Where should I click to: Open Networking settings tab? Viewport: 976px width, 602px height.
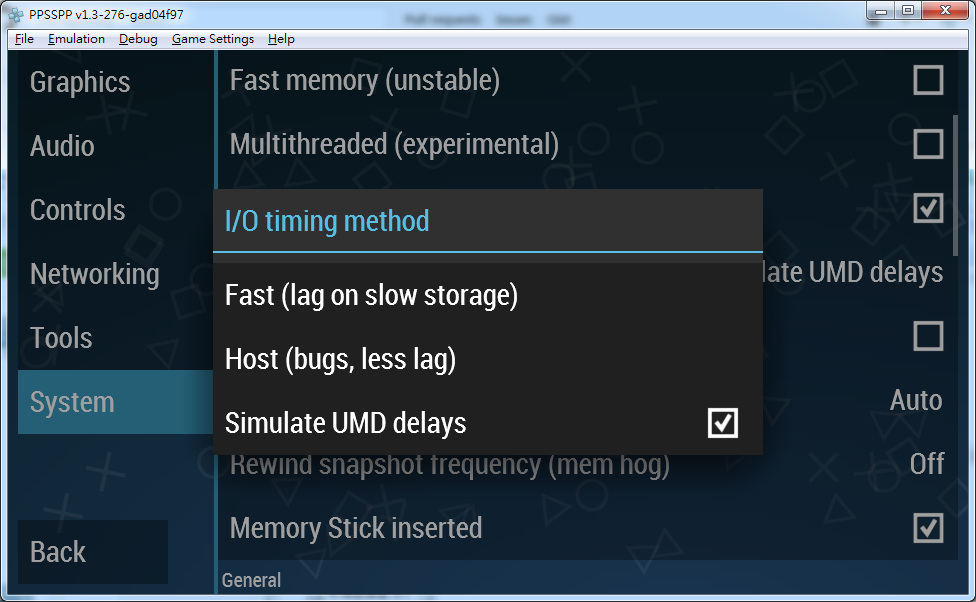pos(95,274)
